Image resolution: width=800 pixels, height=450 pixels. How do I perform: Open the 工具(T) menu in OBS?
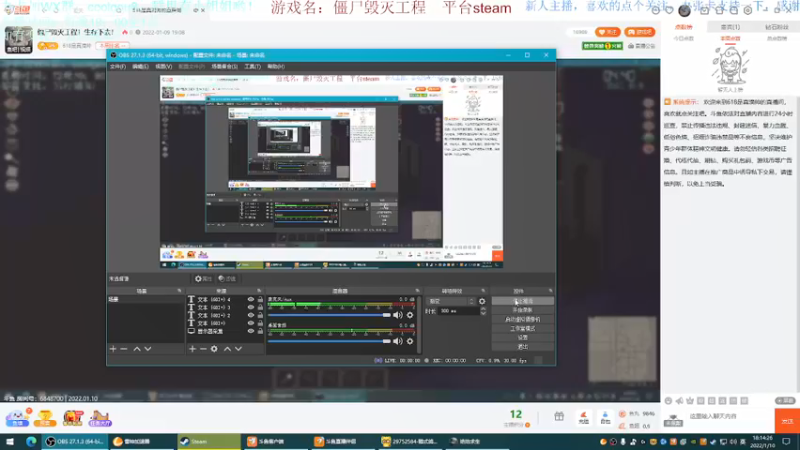[252, 66]
